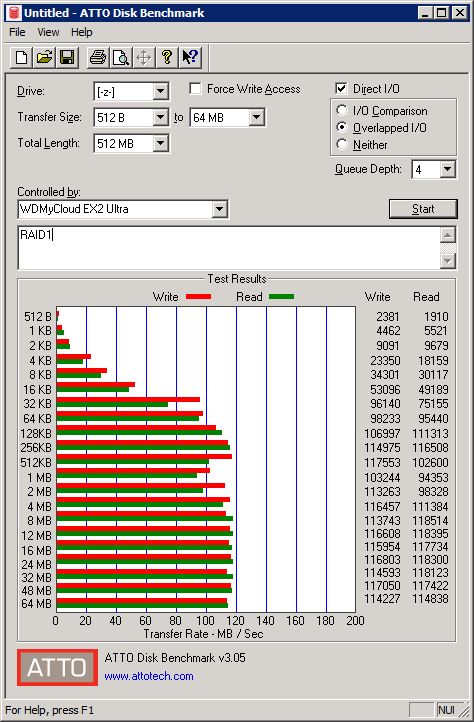This screenshot has width=474, height=722.
Task: Open the File menu
Action: tap(17, 32)
